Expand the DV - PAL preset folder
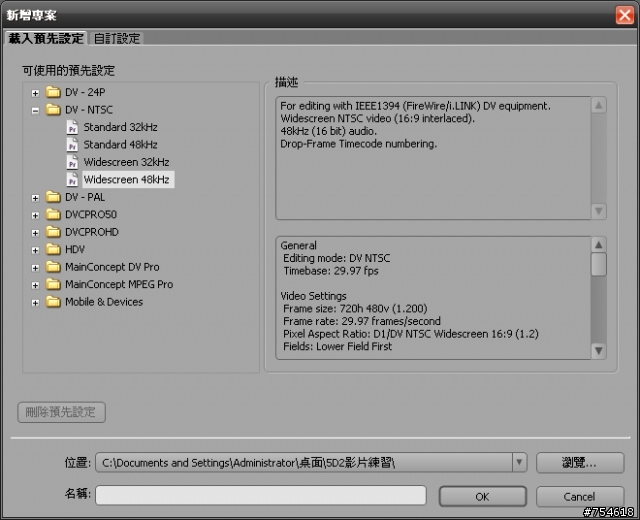The image size is (640, 520). click(x=36, y=198)
